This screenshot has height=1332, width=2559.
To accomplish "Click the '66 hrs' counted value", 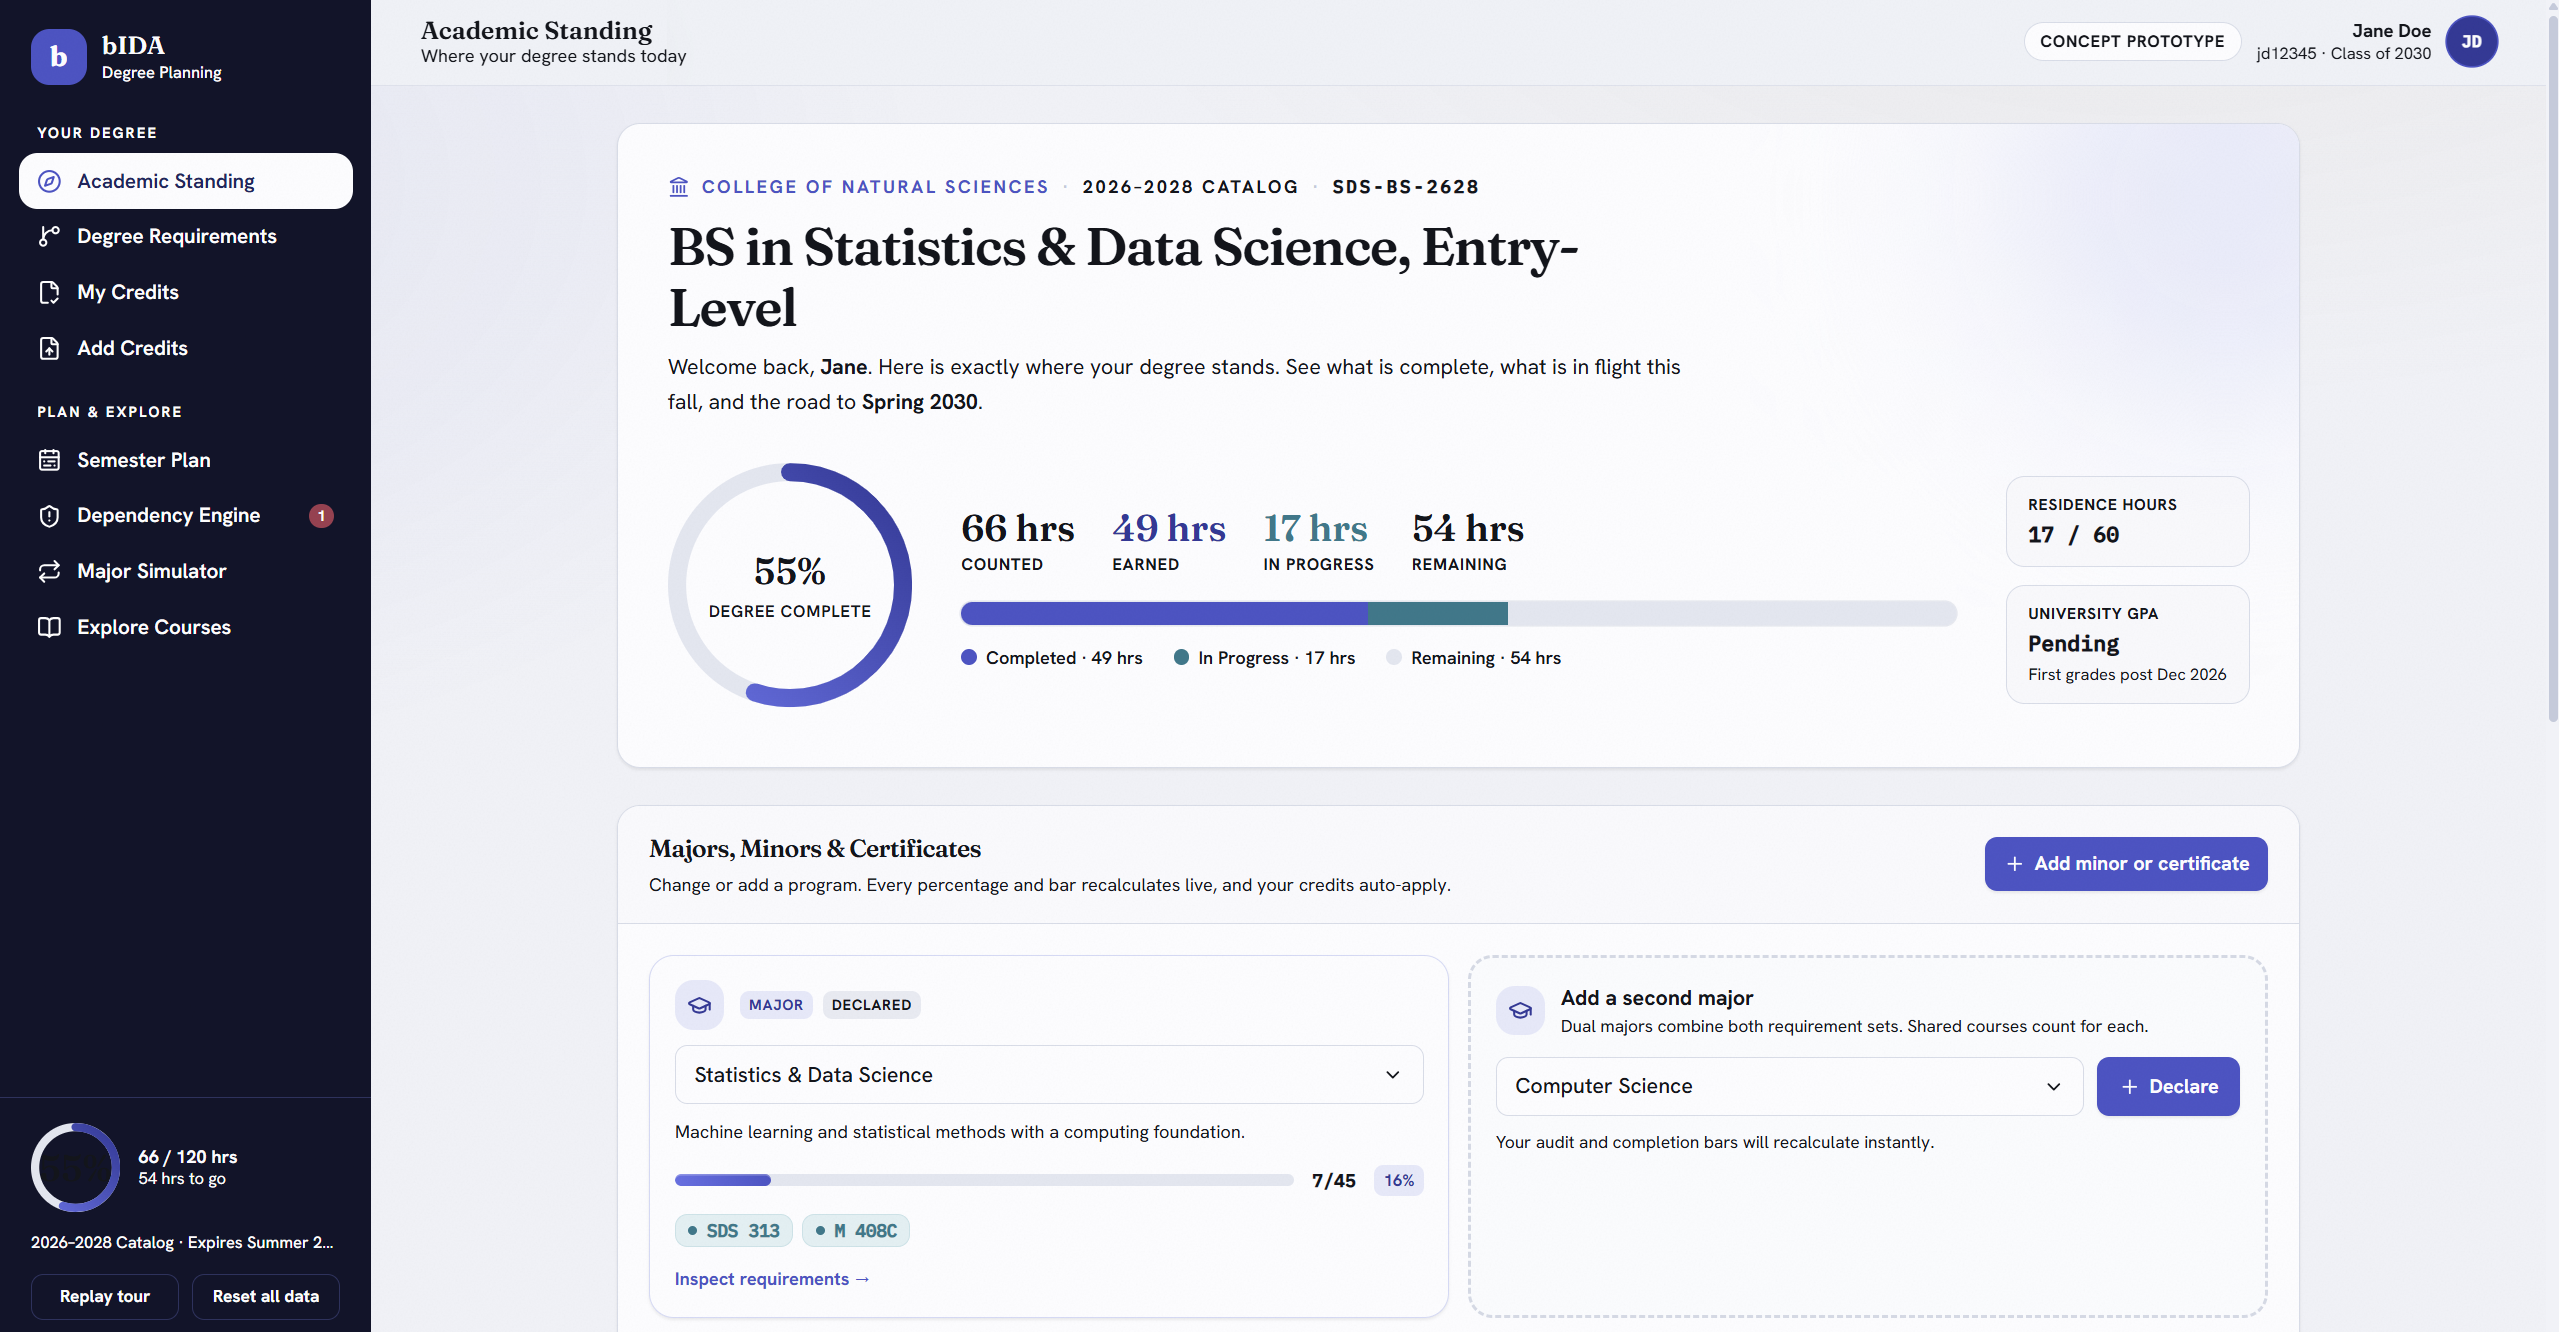I will point(1018,528).
